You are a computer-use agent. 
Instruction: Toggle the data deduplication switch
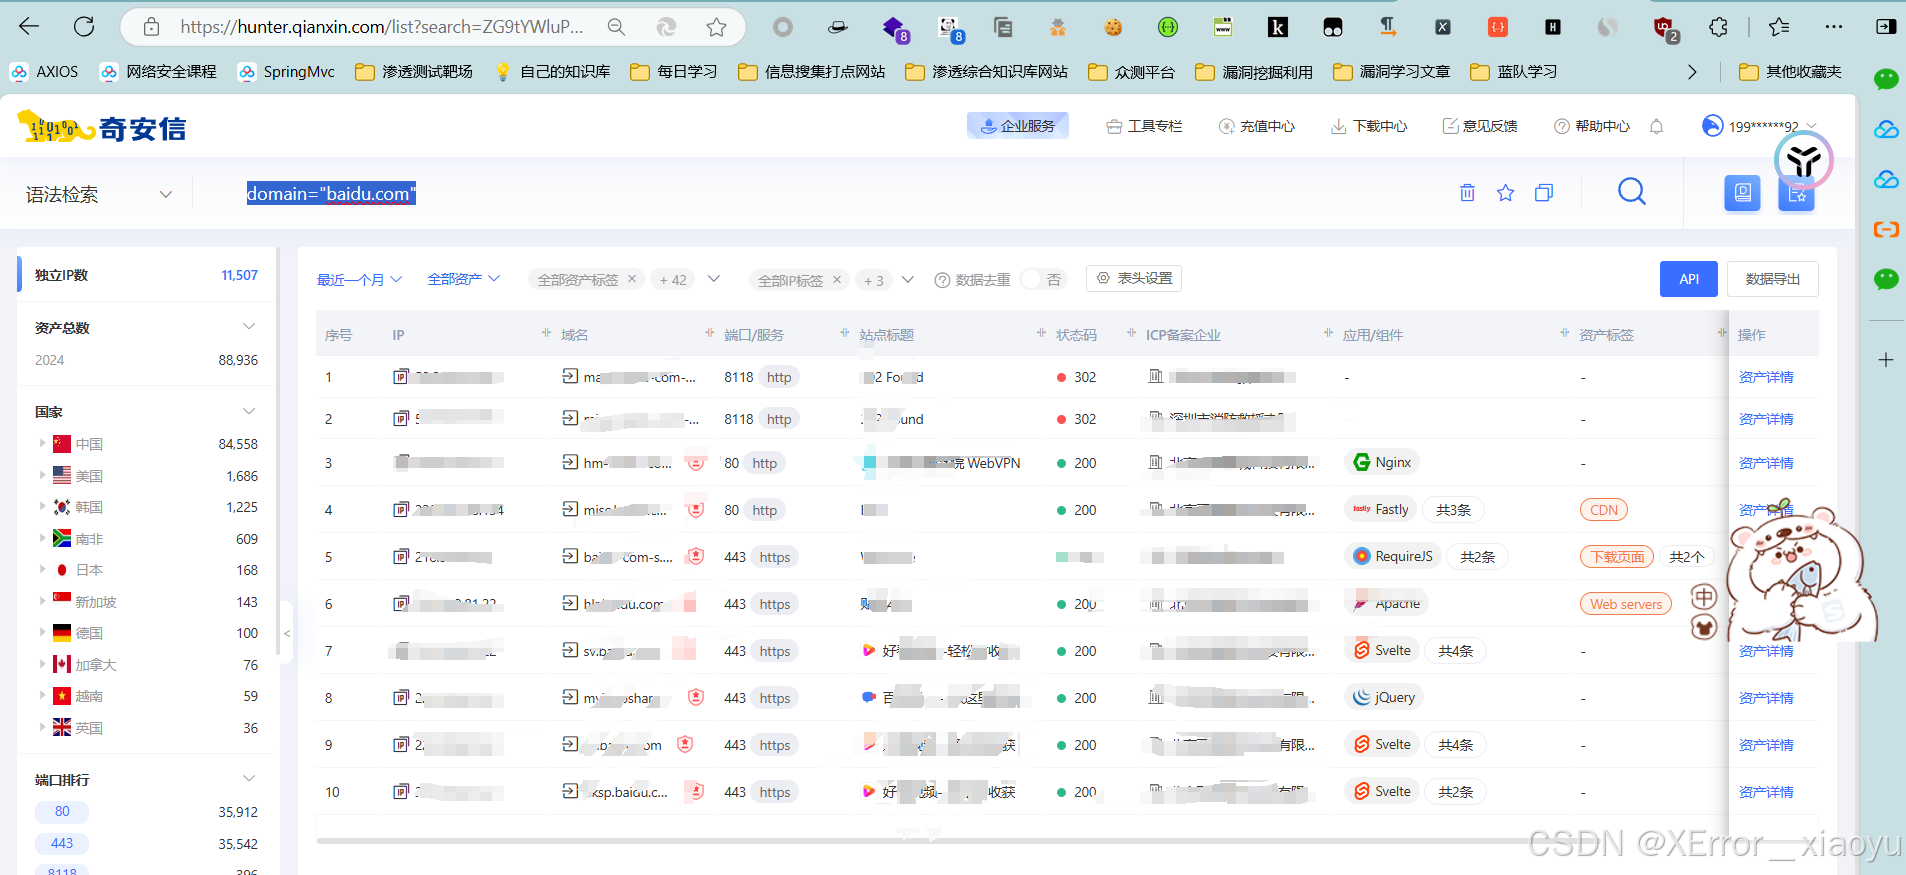pyautogui.click(x=1042, y=280)
